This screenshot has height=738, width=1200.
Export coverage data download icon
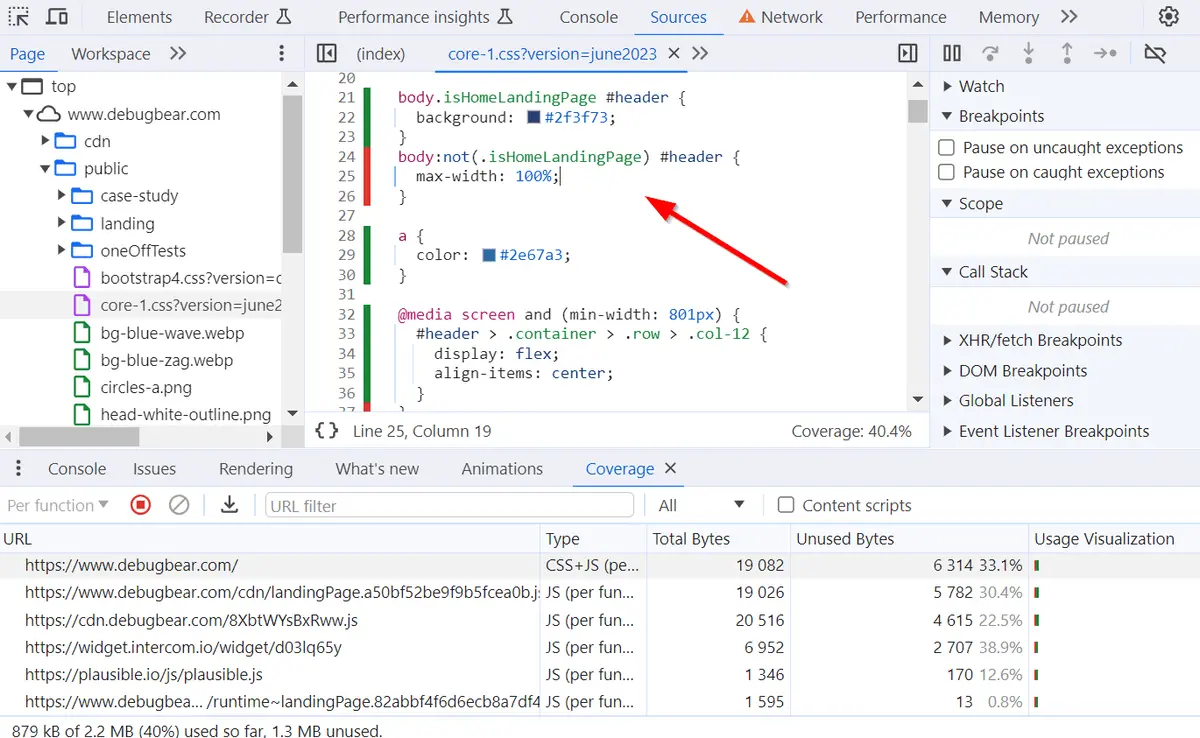(229, 505)
